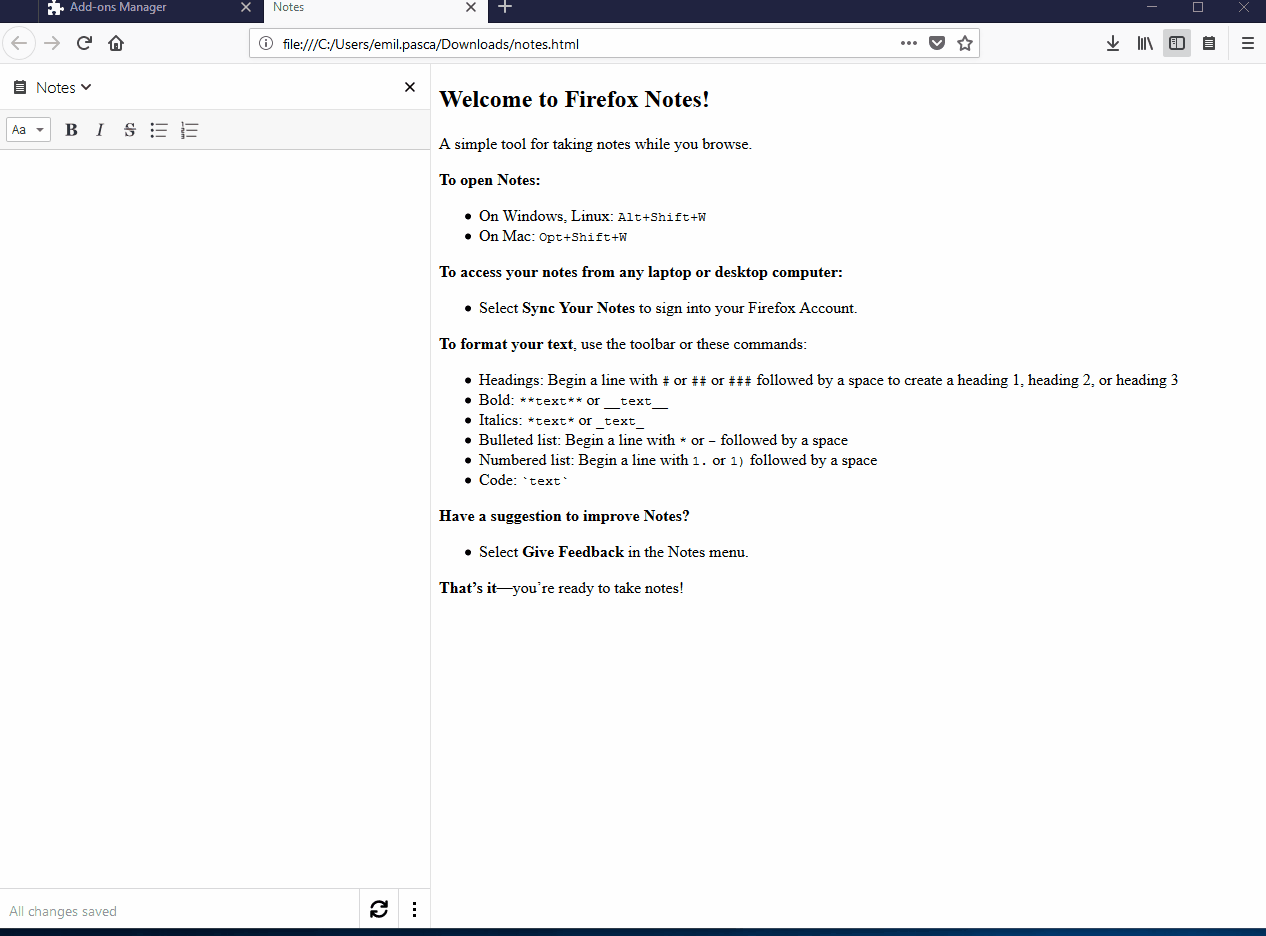This screenshot has width=1266, height=936.
Task: Click 'Have a suggestion to improve Notes?' text
Action: [564, 516]
